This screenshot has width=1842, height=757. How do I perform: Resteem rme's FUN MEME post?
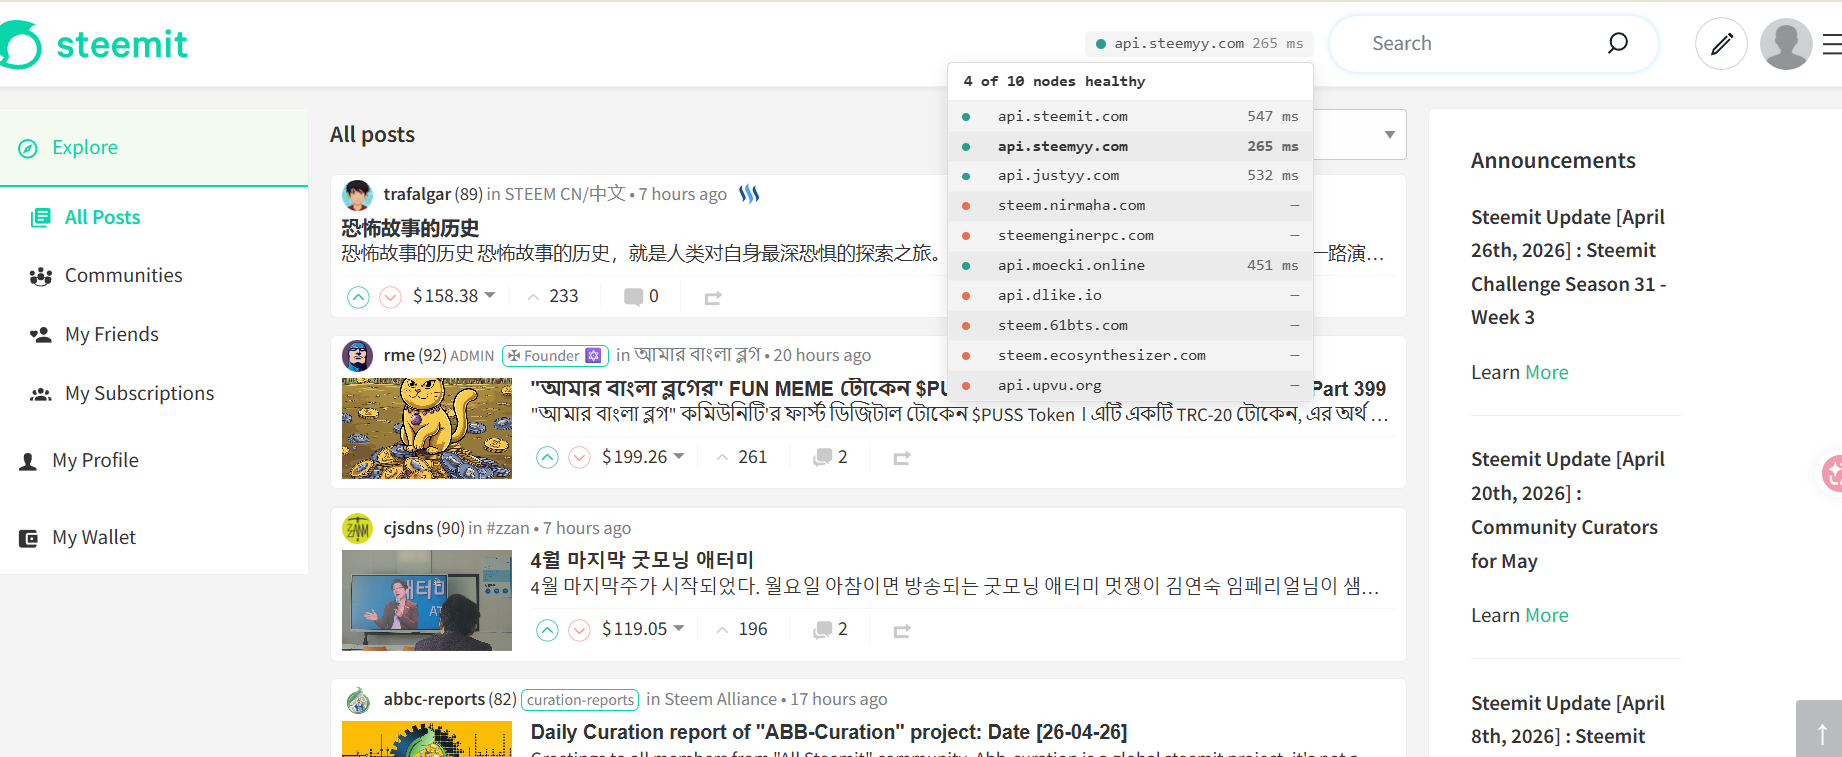902,458
